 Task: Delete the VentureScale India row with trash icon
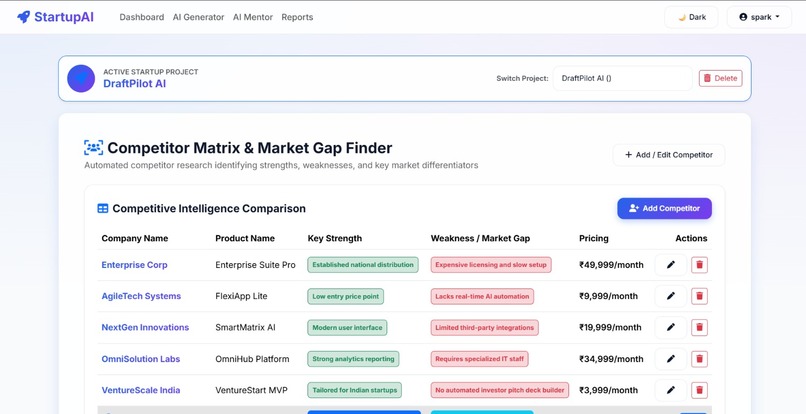tap(699, 390)
